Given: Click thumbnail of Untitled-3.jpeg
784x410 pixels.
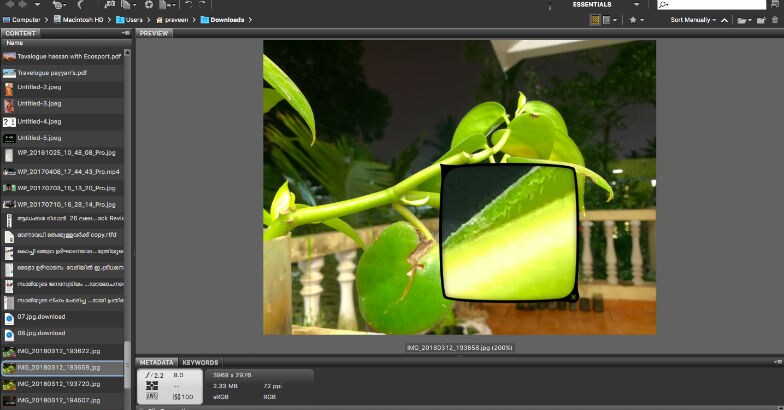Looking at the screenshot, I should point(9,106).
